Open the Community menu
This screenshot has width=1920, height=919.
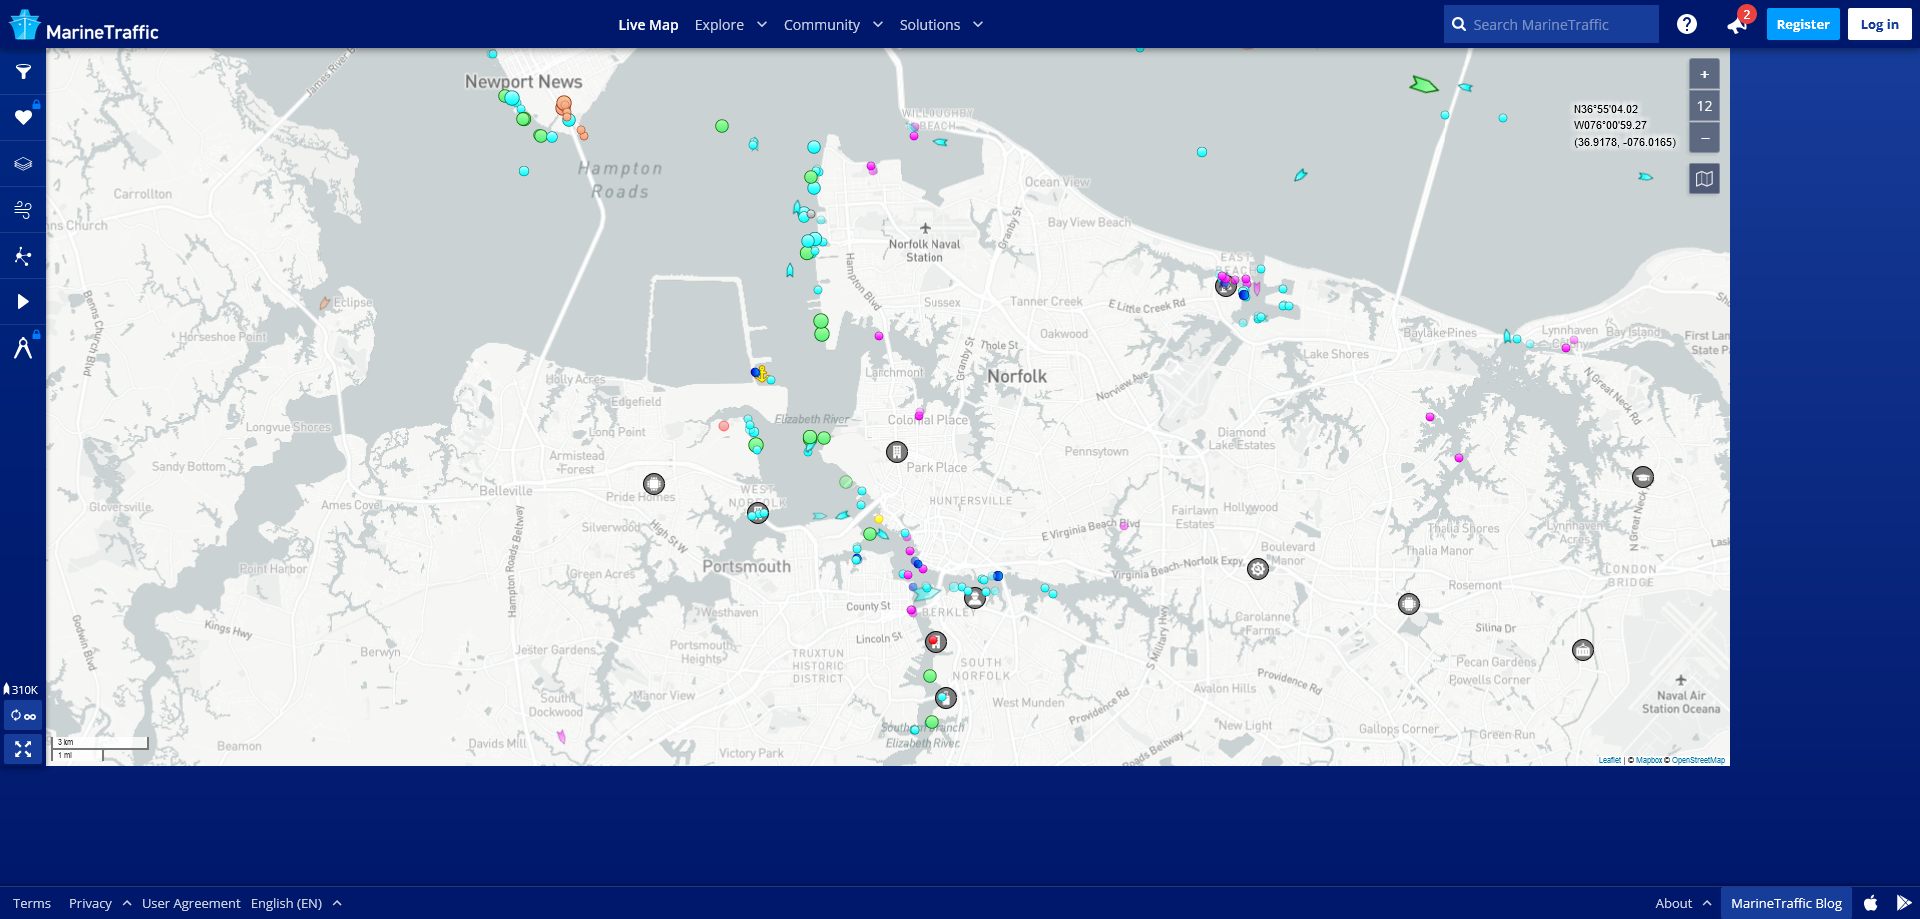click(822, 25)
